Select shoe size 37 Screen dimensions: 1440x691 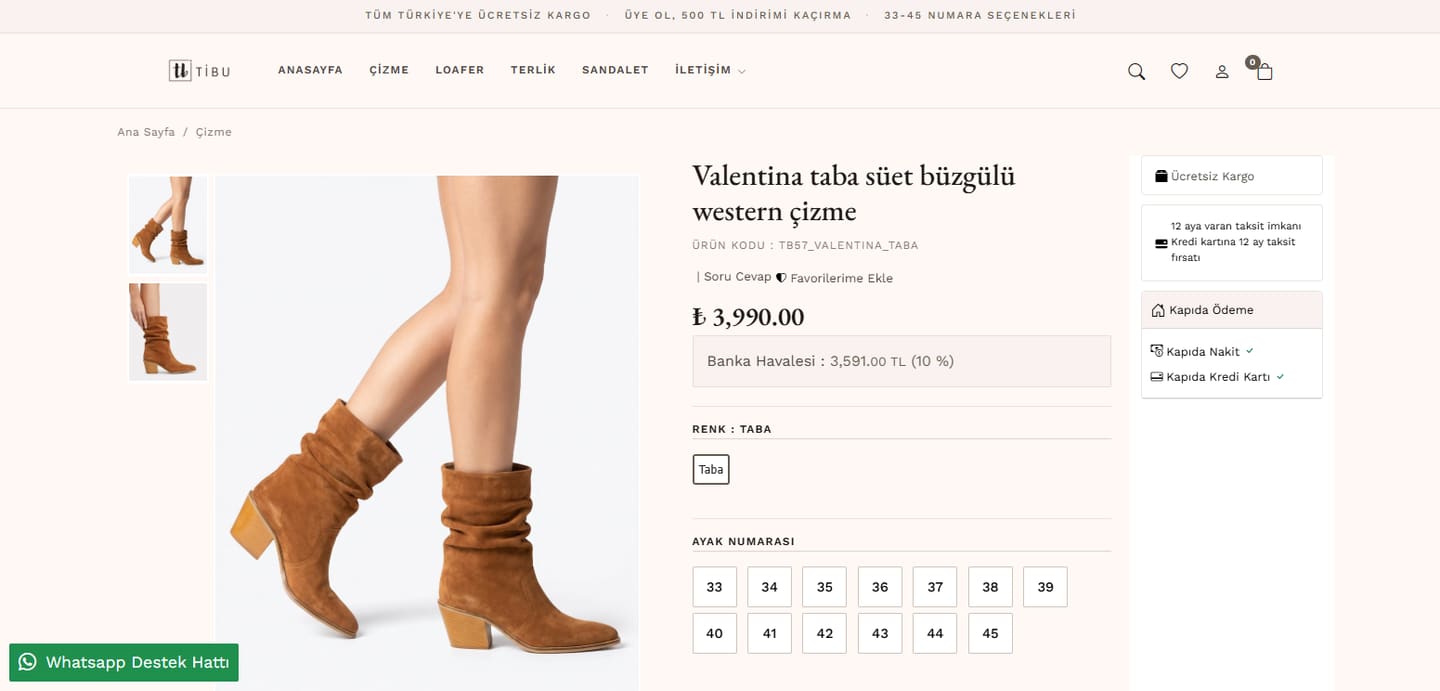[935, 587]
